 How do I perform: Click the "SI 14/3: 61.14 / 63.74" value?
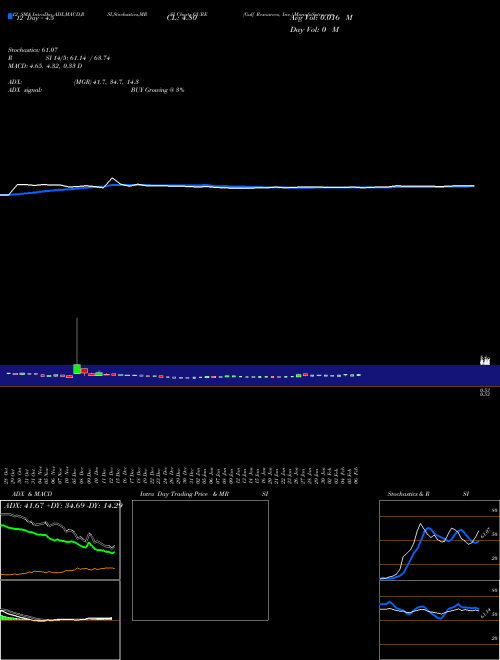(78, 58)
